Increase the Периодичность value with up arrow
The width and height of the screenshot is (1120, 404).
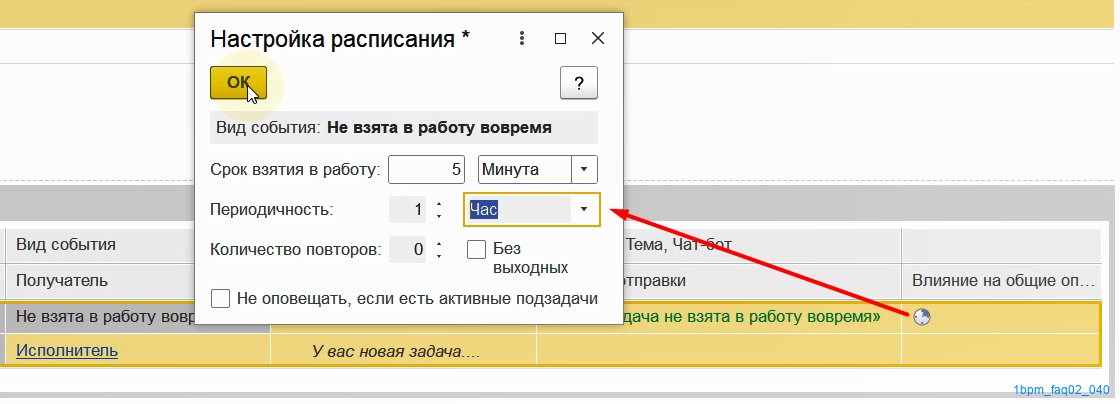pos(439,205)
